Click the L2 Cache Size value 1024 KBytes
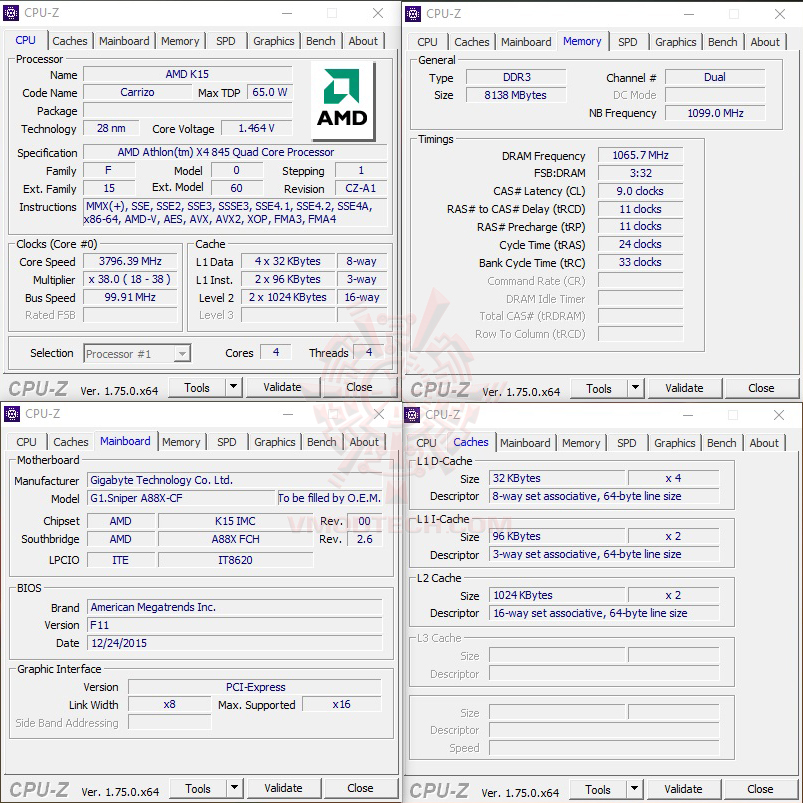803x803 pixels. [557, 595]
